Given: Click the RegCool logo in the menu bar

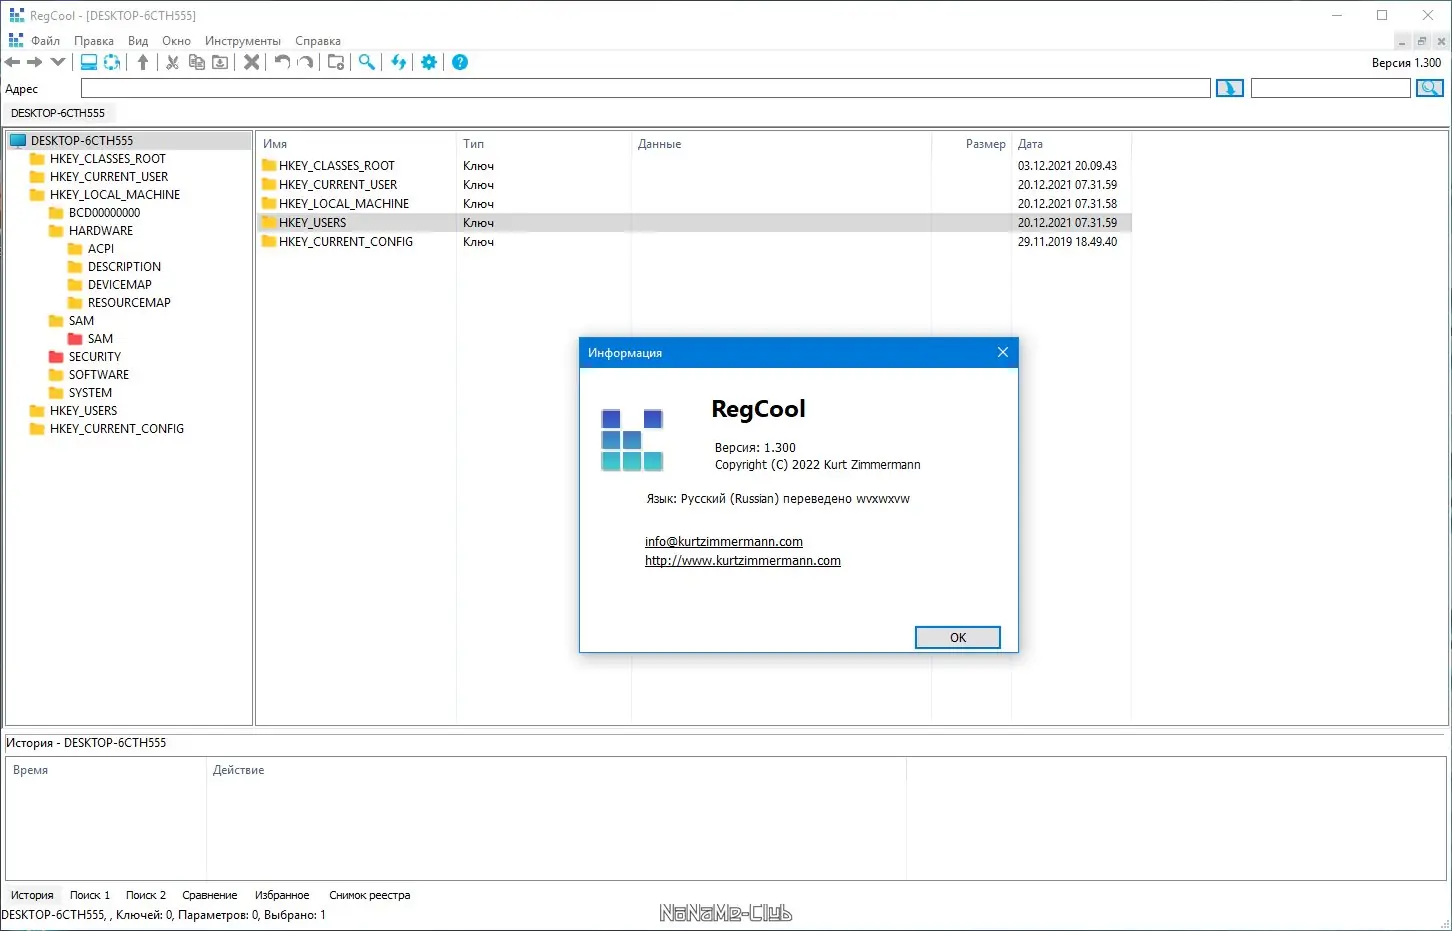Looking at the screenshot, I should (x=16, y=40).
